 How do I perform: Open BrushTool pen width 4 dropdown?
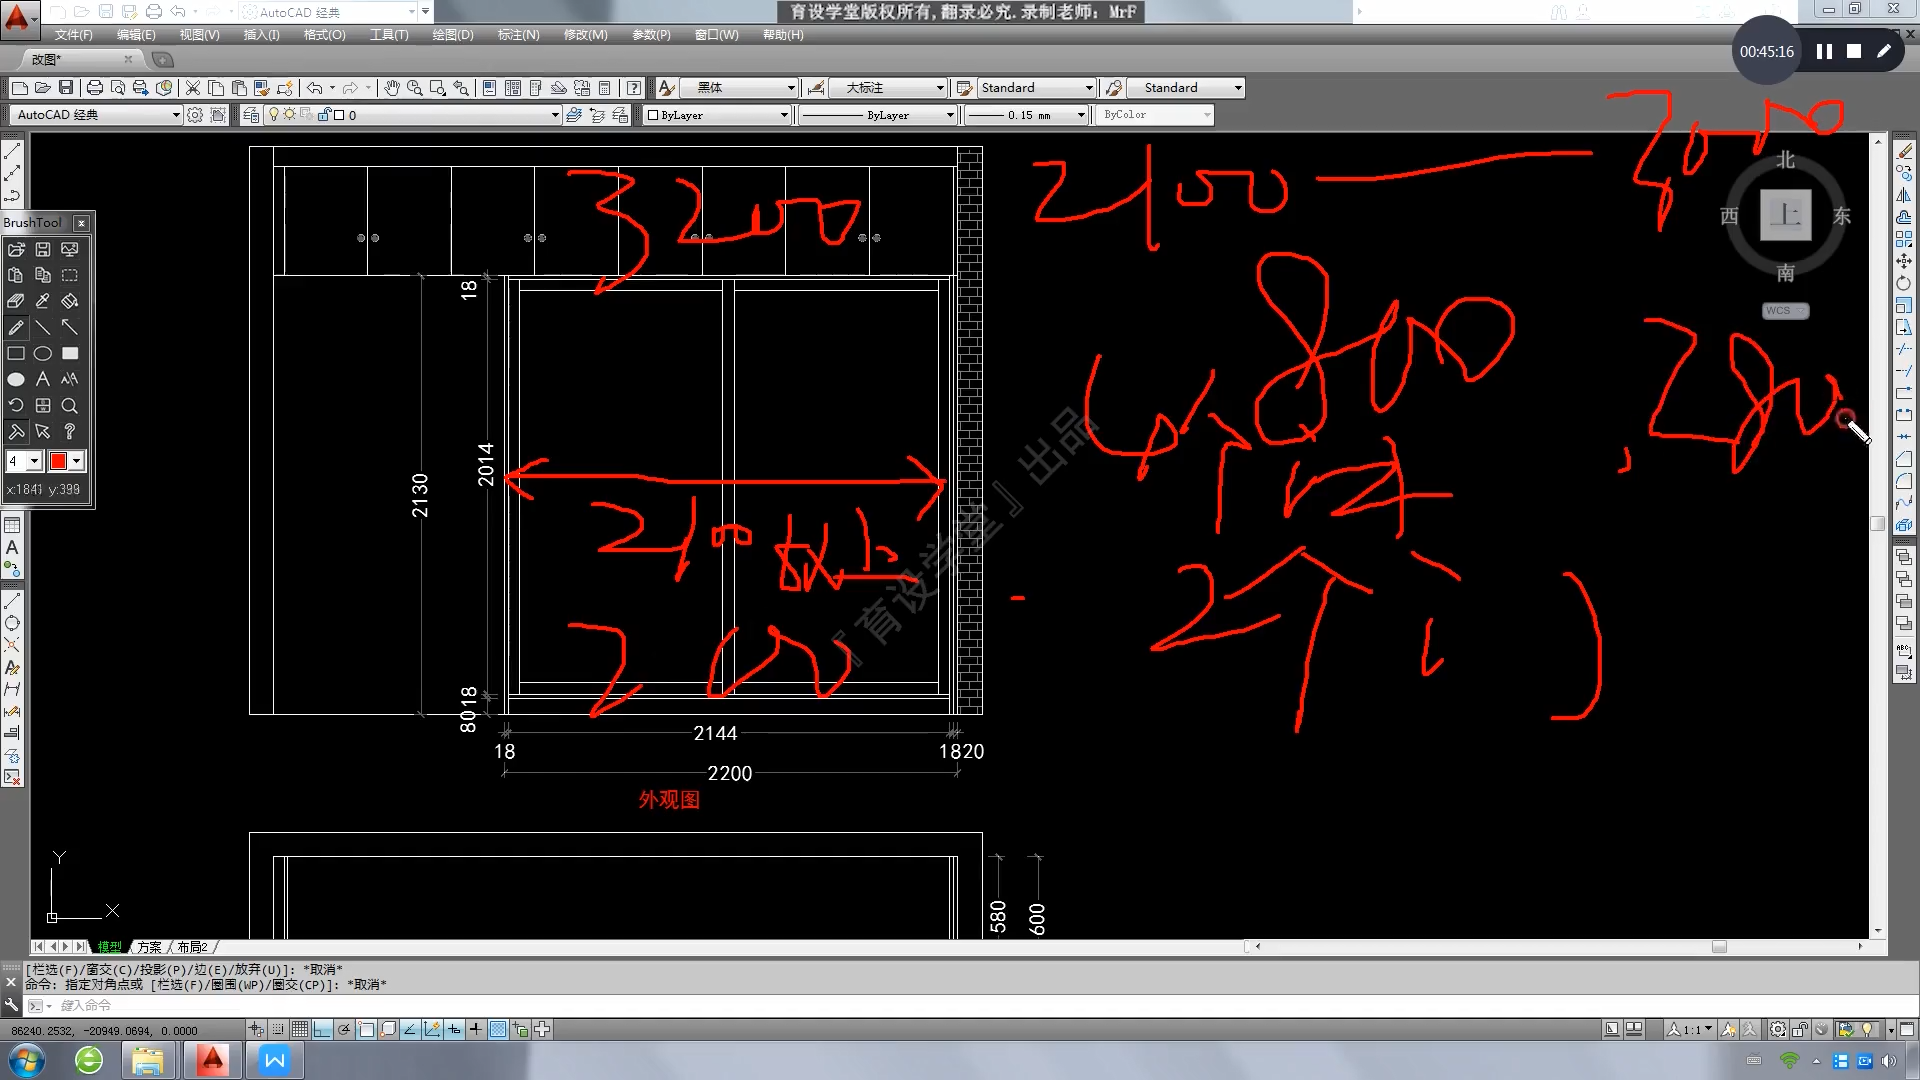[34, 461]
